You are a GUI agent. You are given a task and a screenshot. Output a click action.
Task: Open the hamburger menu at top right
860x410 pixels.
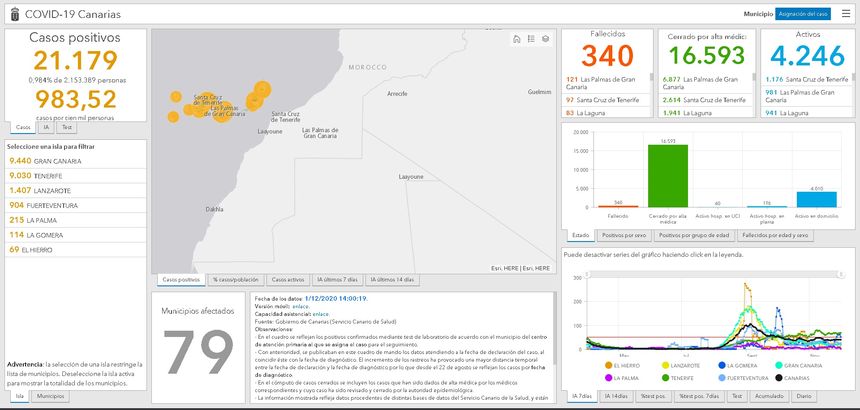coord(845,14)
